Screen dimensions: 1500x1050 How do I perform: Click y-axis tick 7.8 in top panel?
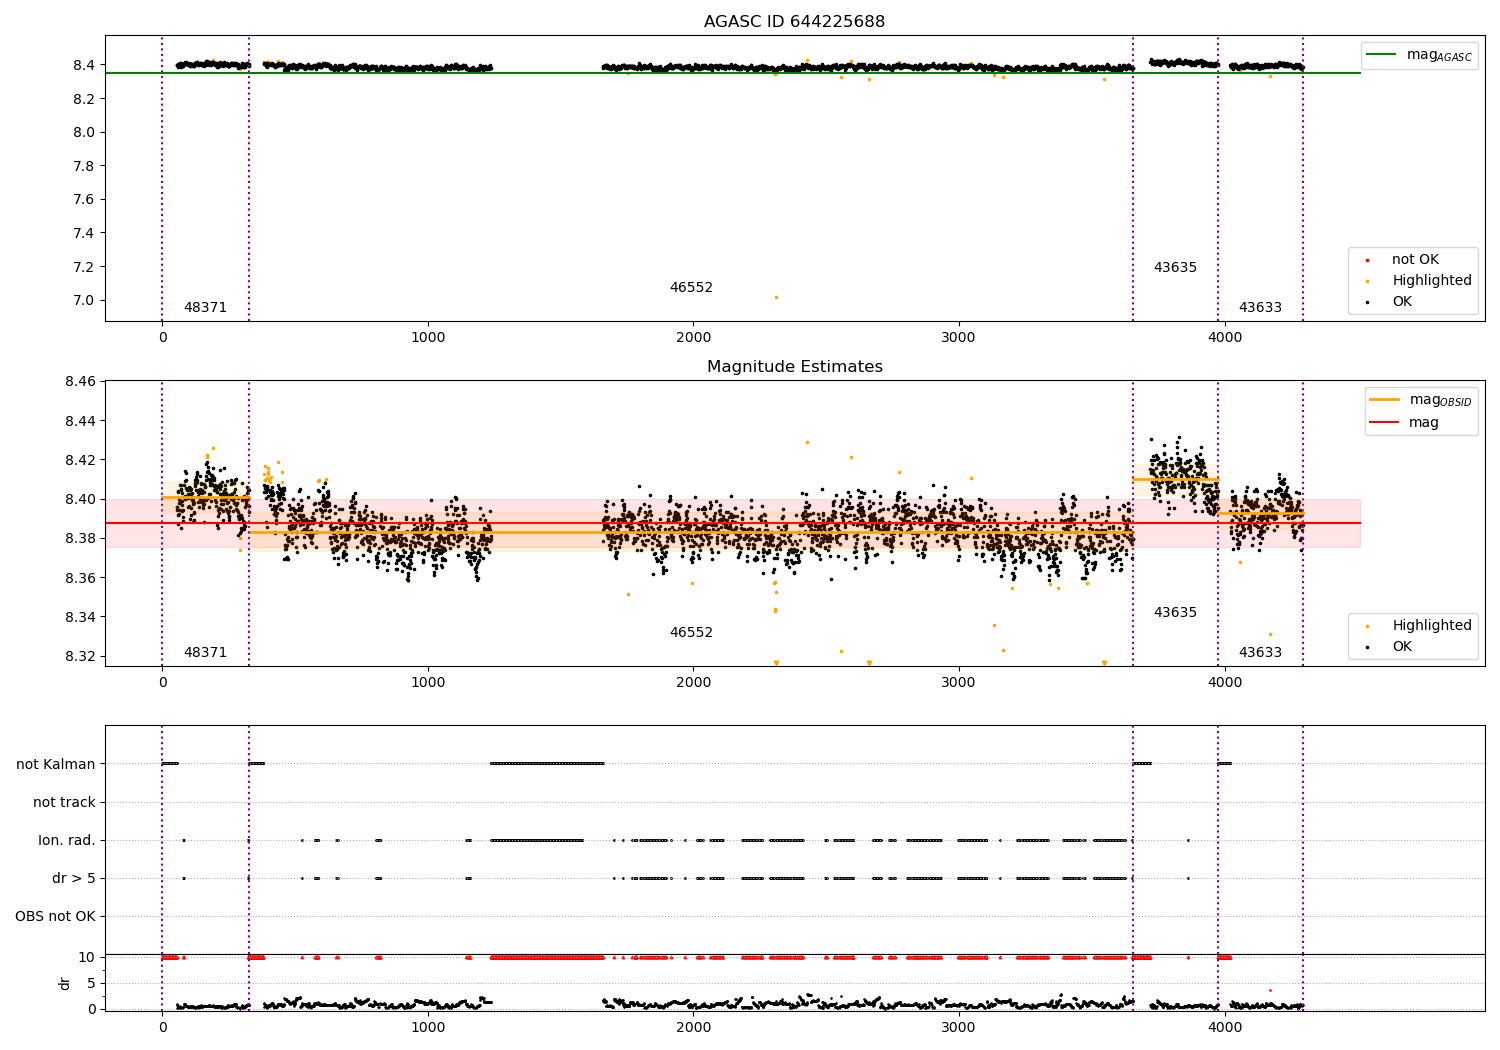coord(84,166)
